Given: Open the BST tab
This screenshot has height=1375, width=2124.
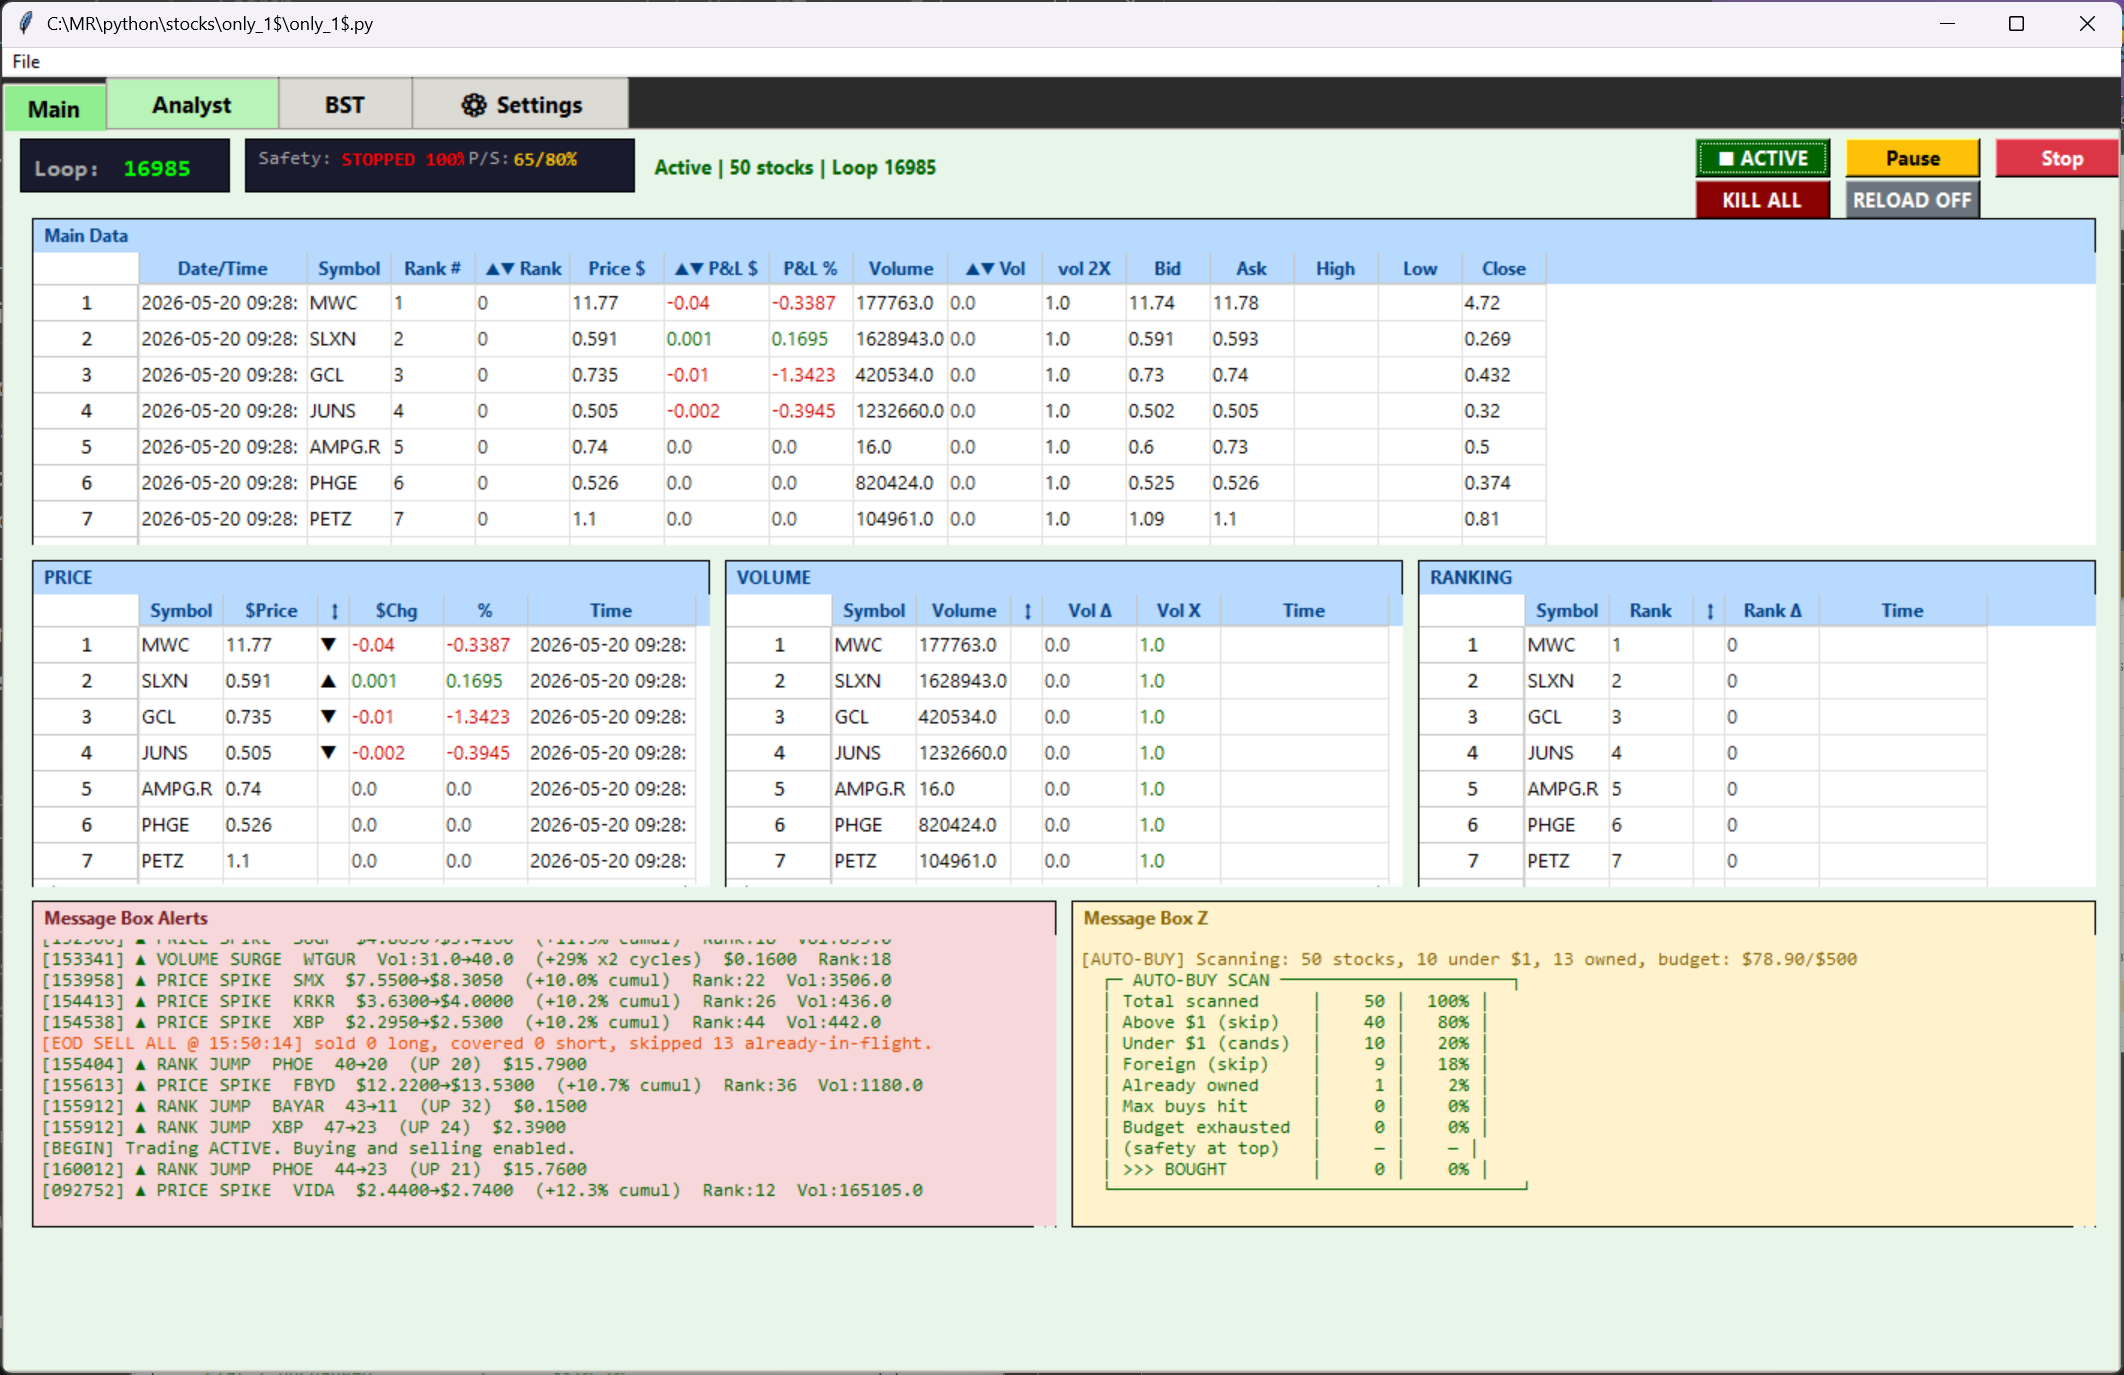Looking at the screenshot, I should [345, 105].
